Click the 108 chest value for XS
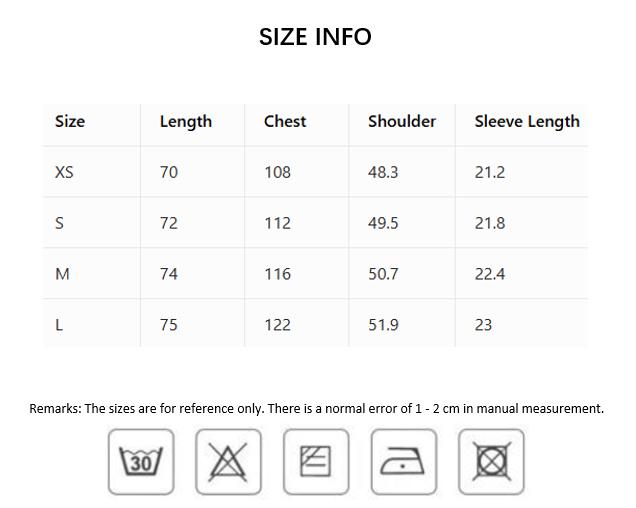The width and height of the screenshot is (636, 508). [x=277, y=172]
